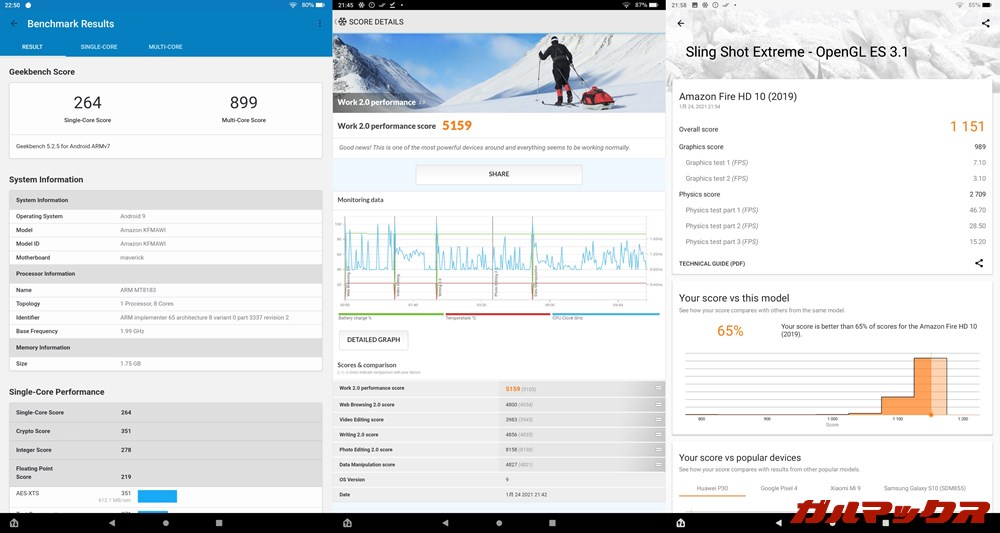Select the Google Pixel 4 comparison tab
Image resolution: width=1000 pixels, height=533 pixels.
pyautogui.click(x=779, y=488)
